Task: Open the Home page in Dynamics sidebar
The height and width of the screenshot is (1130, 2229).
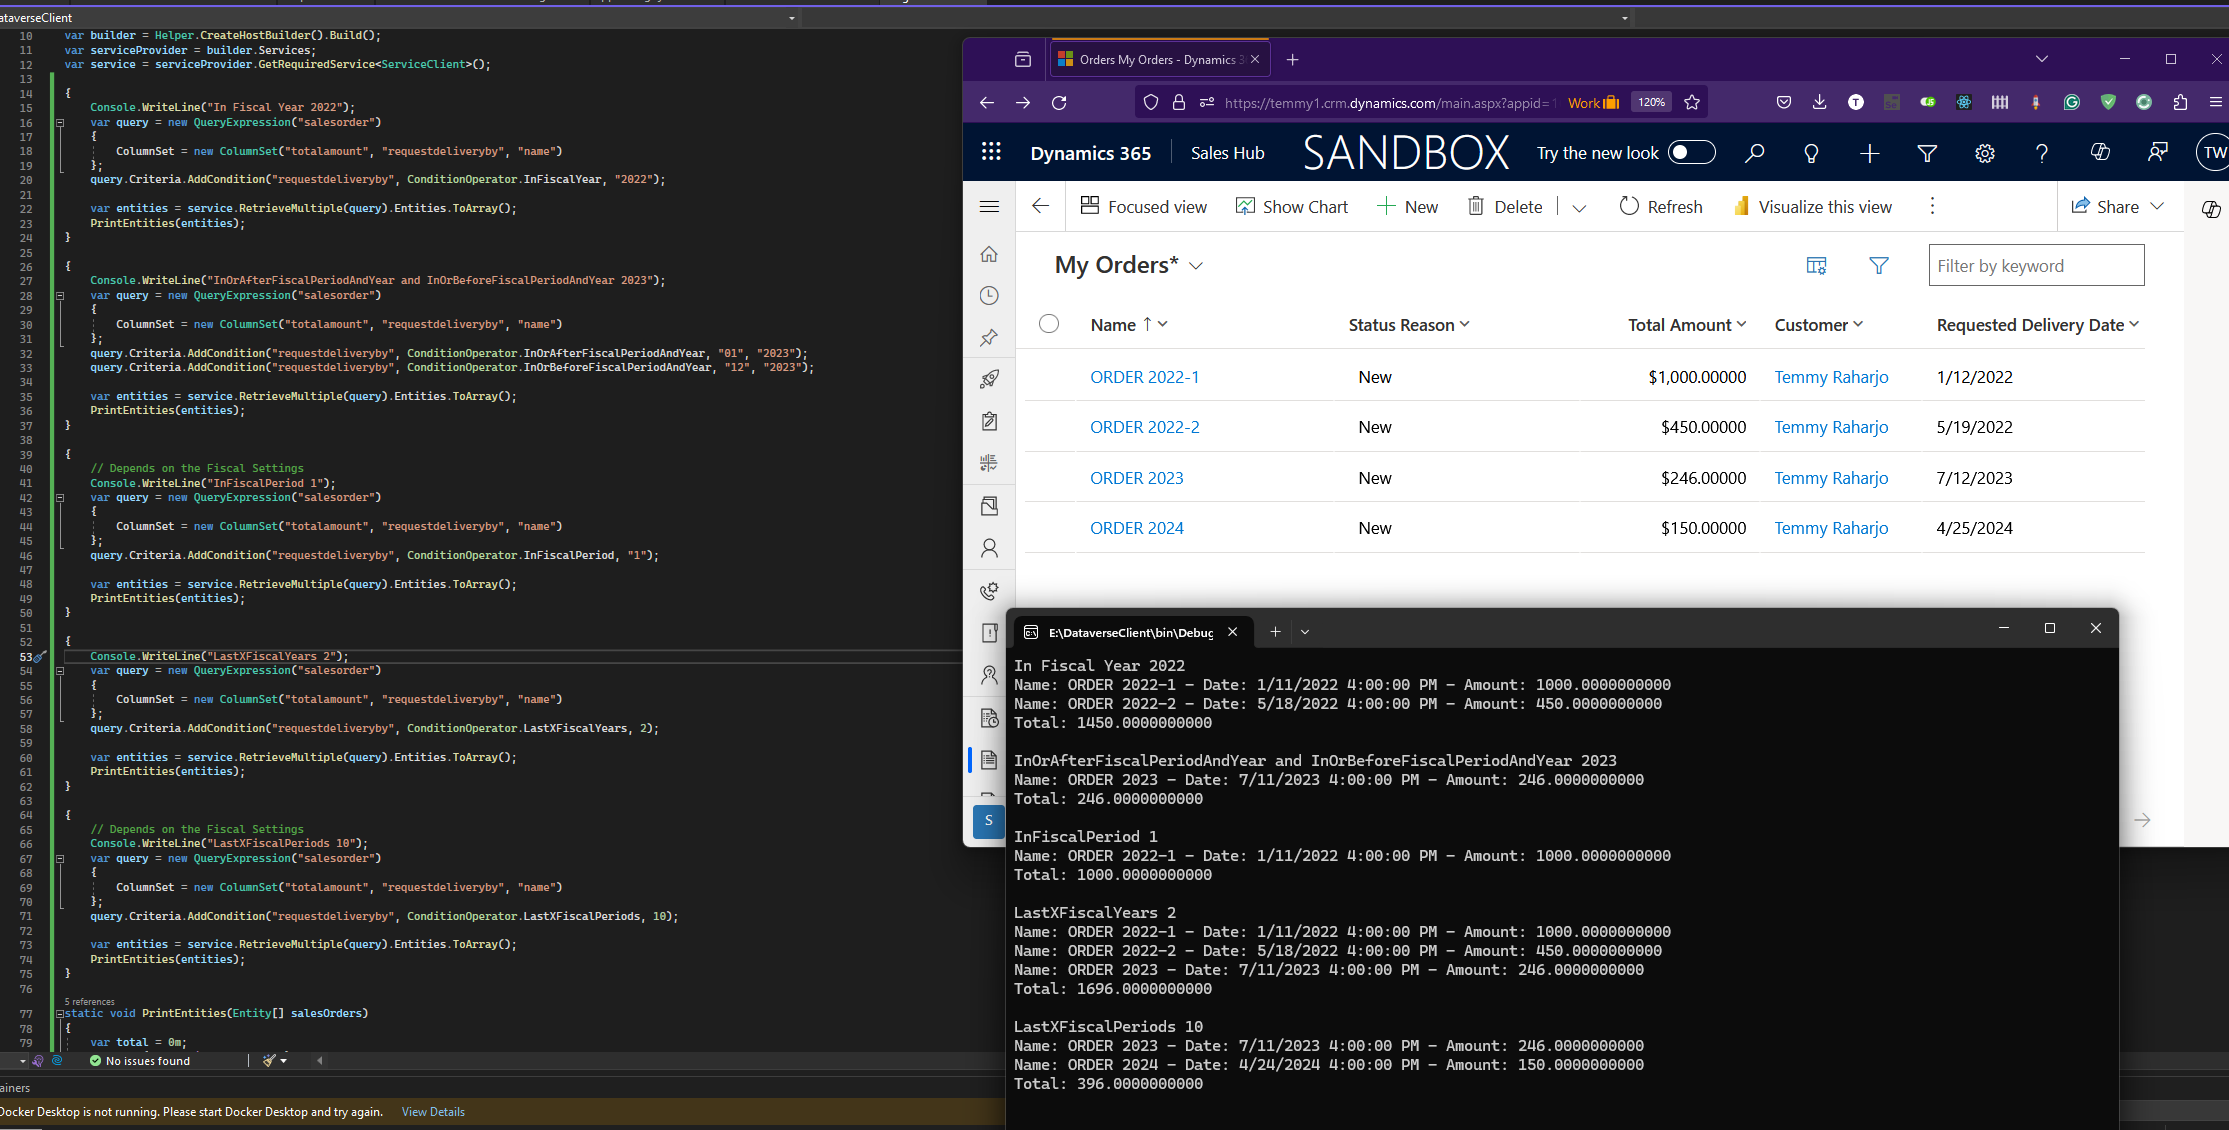Action: (x=989, y=254)
